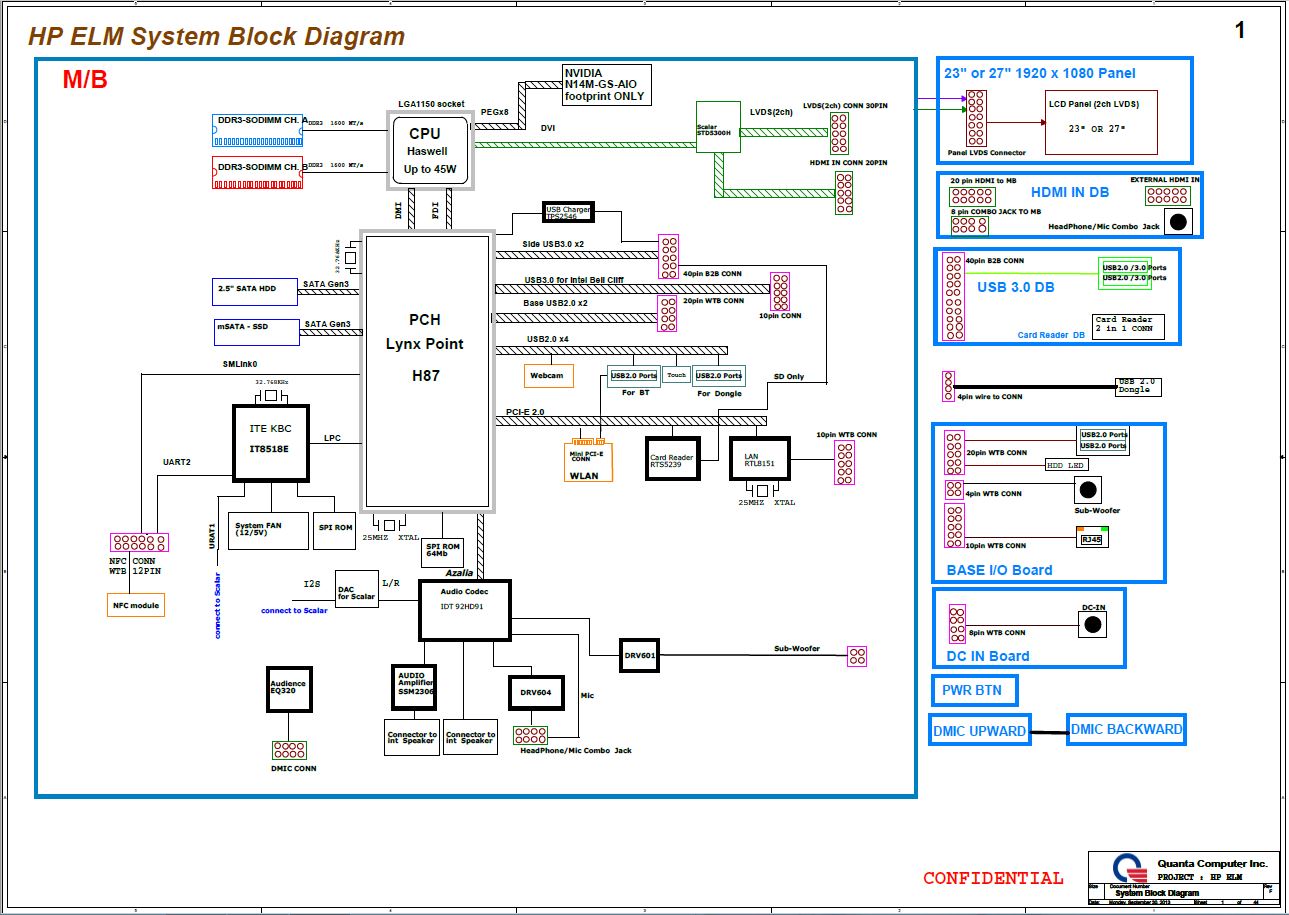Select the DMIC UPWARD box
The image size is (1289, 915).
(980, 731)
